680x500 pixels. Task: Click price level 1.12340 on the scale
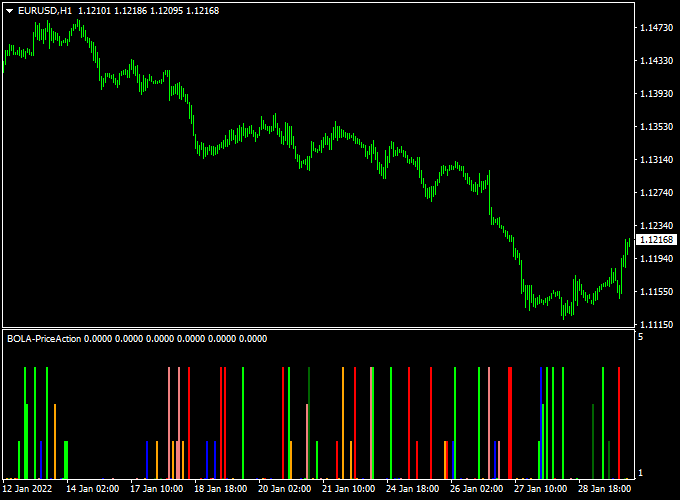pyautogui.click(x=657, y=225)
